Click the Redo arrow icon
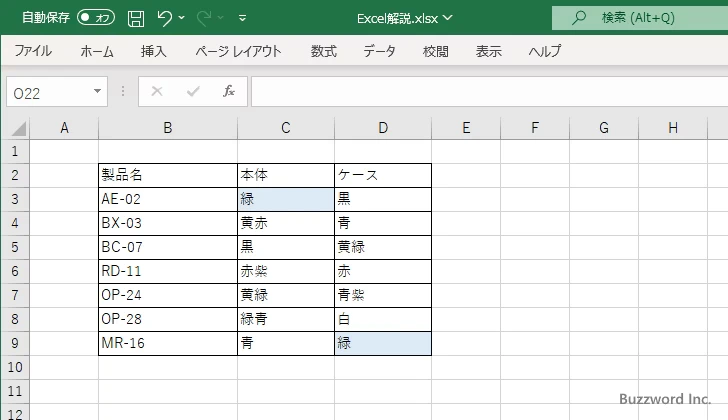 coord(203,18)
